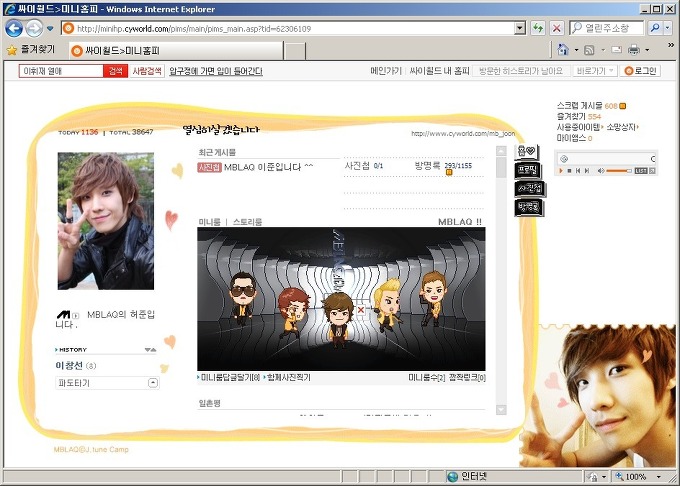Open the BGM player LIST button
The width and height of the screenshot is (680, 486).
click(641, 171)
